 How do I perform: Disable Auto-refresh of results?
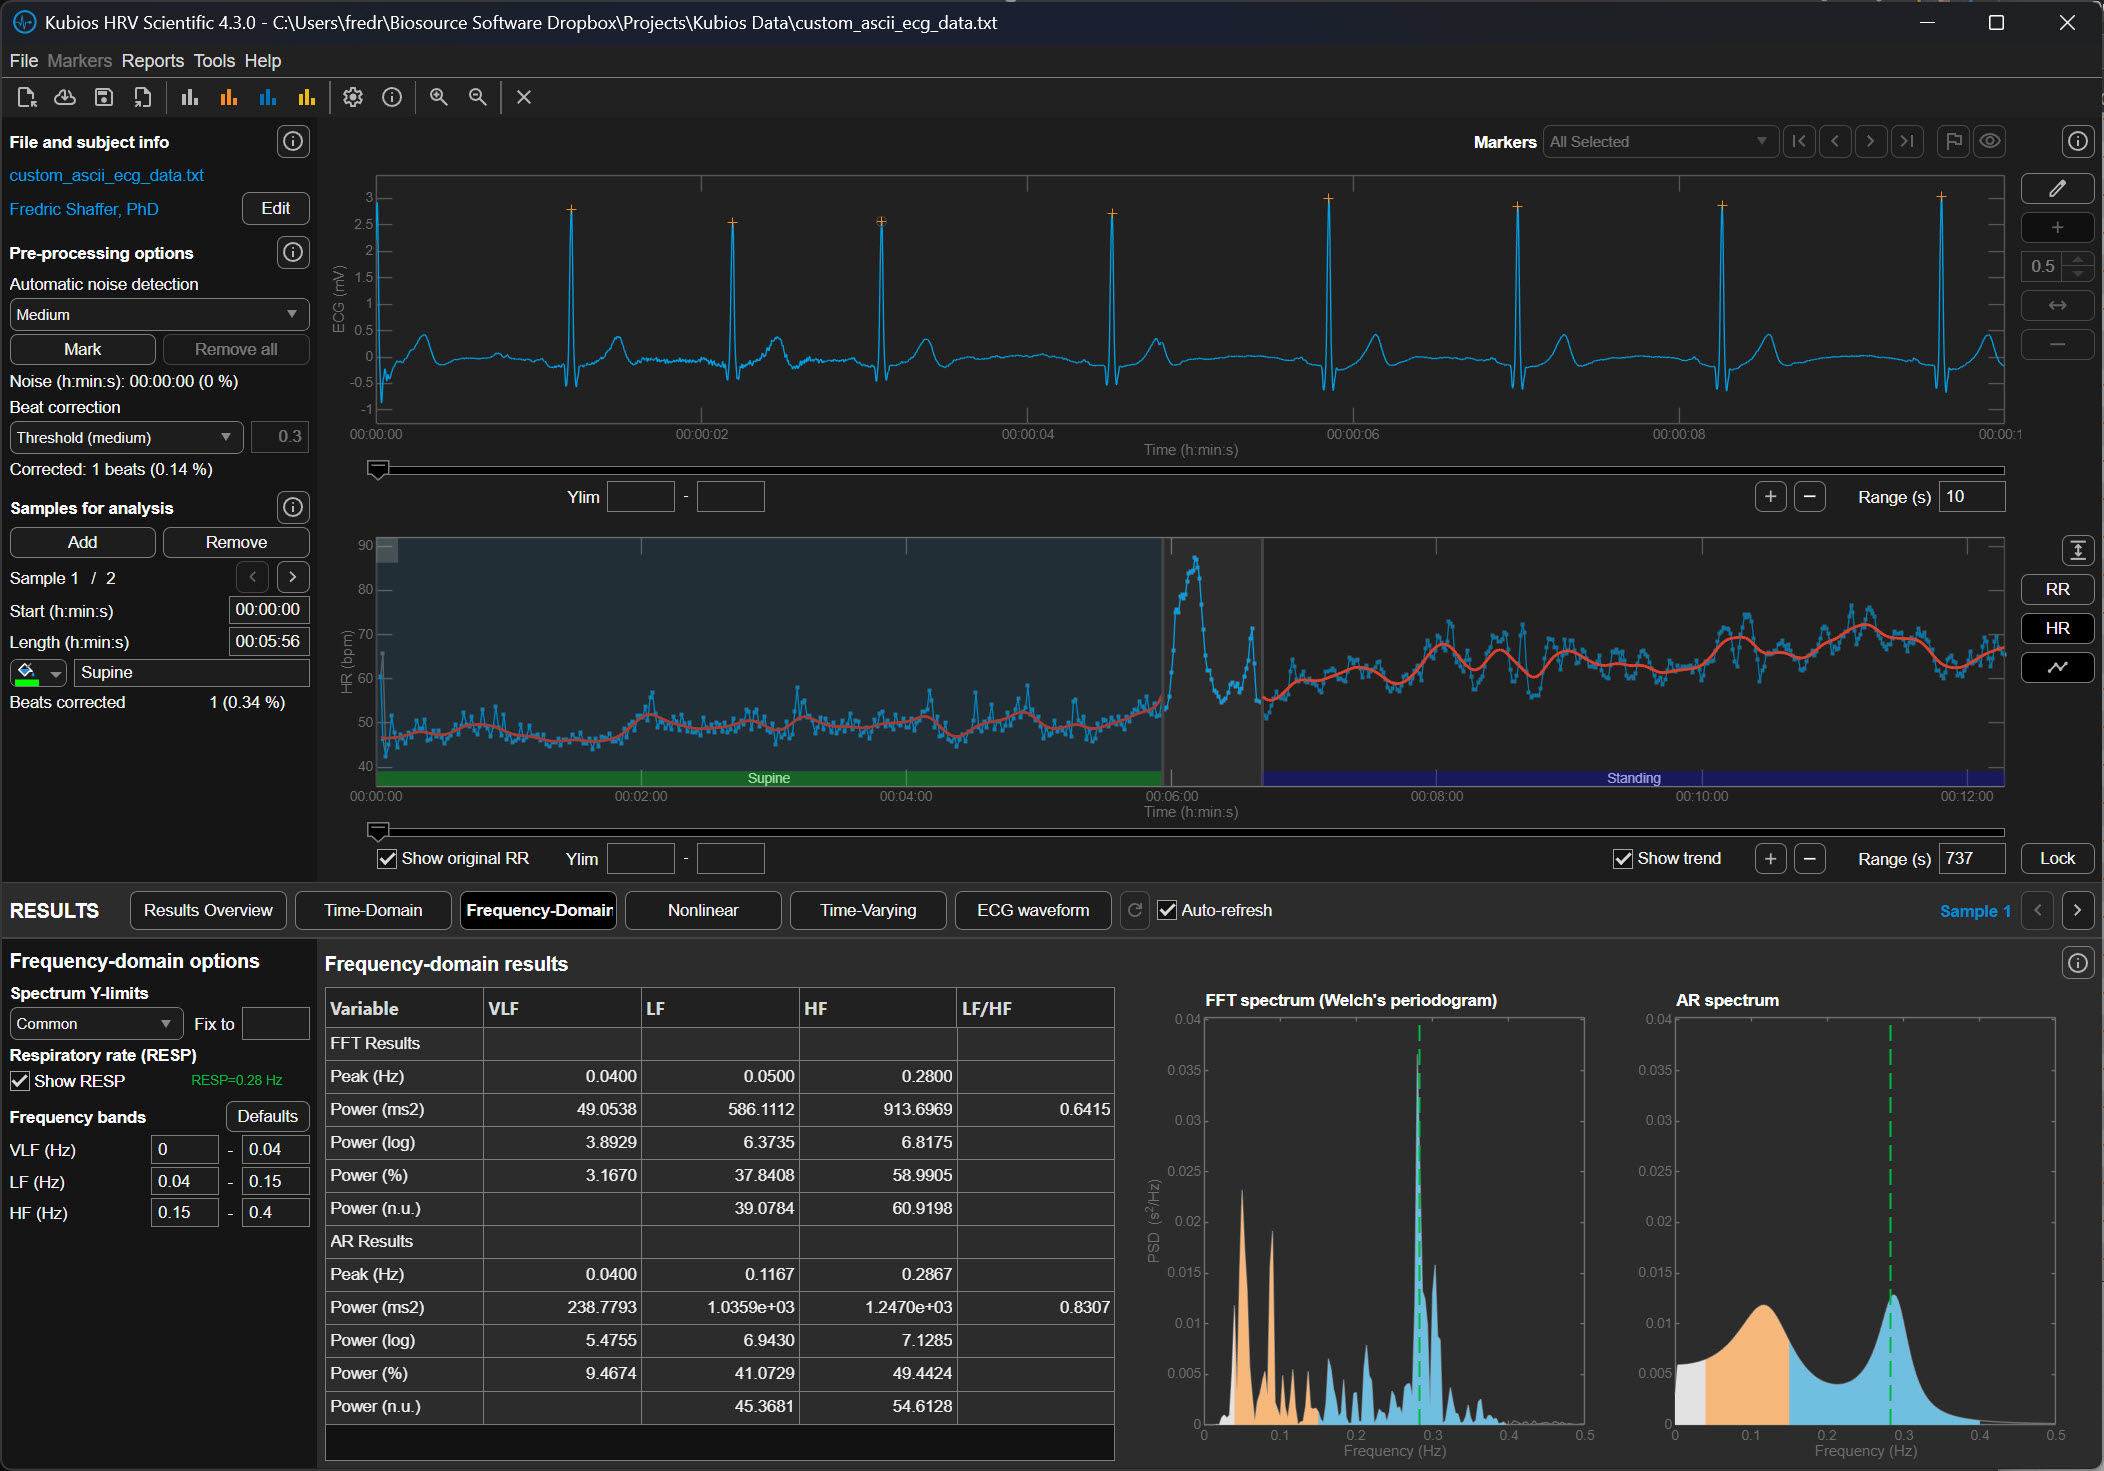coord(1167,910)
